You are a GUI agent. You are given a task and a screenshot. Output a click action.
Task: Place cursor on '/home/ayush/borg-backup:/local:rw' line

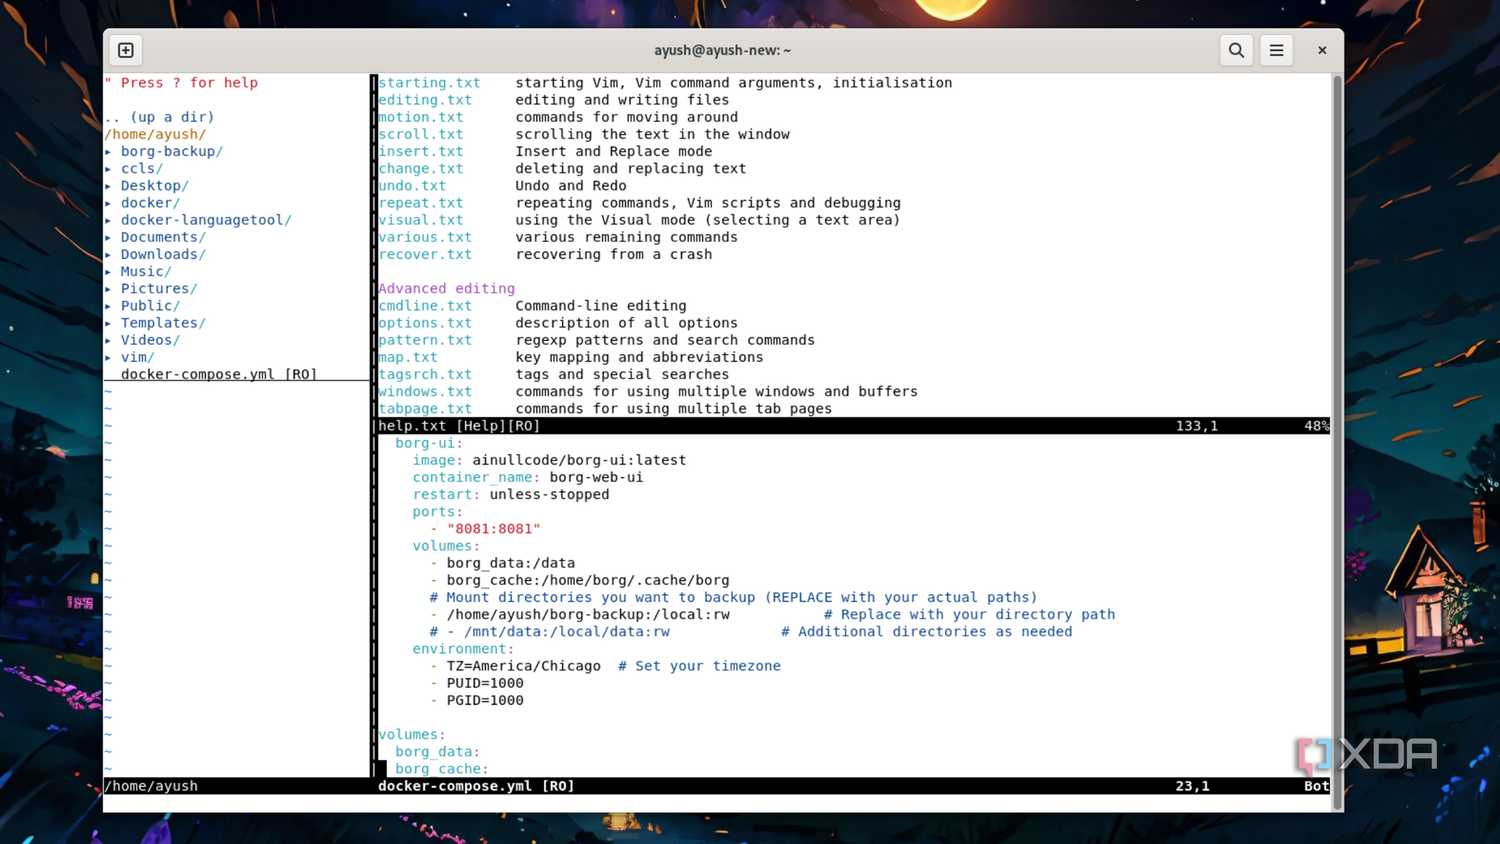tap(588, 614)
